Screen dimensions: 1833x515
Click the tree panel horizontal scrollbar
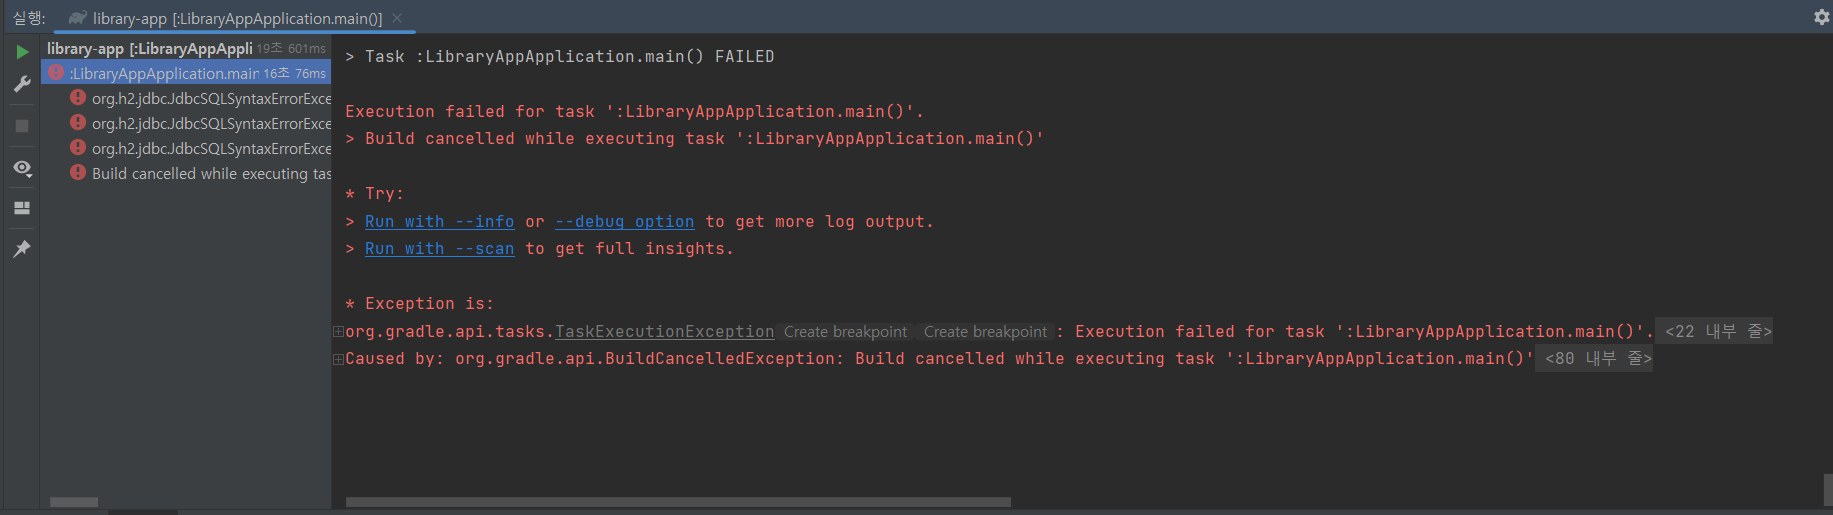point(74,502)
